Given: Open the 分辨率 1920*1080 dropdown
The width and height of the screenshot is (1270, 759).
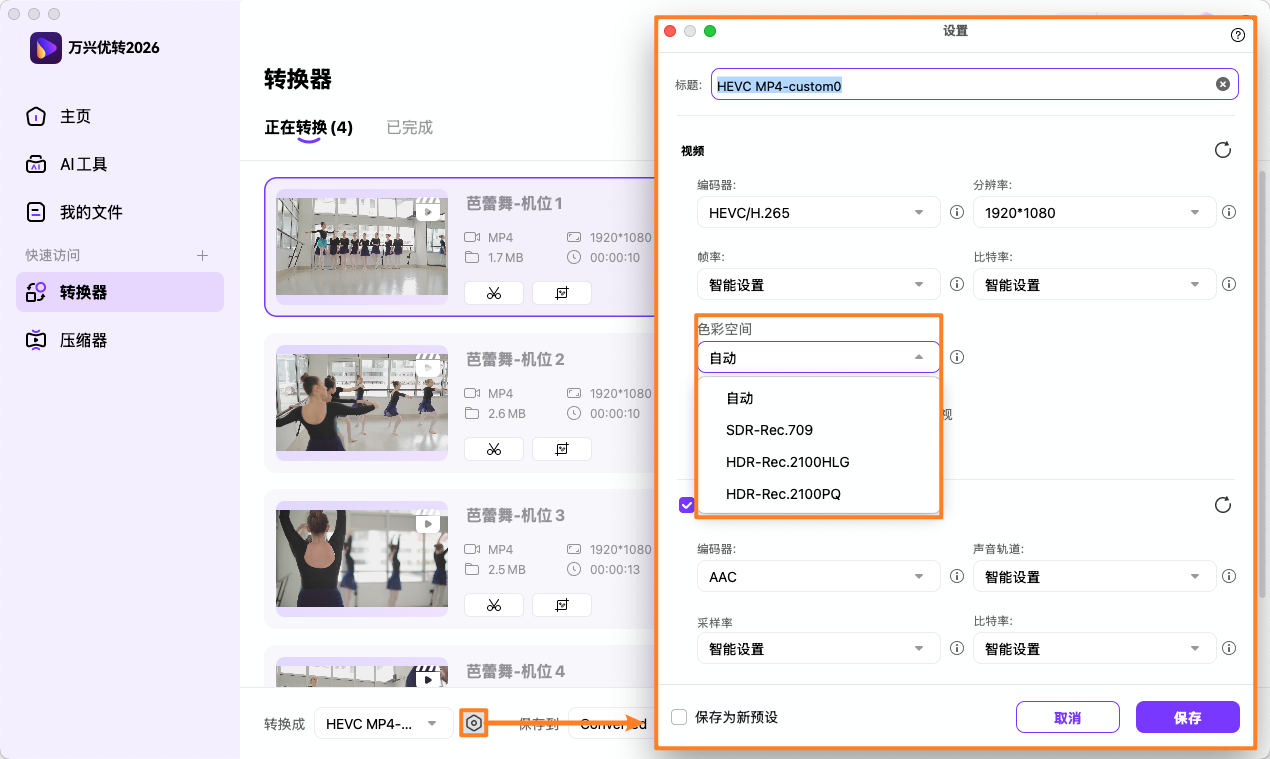Looking at the screenshot, I should (1095, 212).
